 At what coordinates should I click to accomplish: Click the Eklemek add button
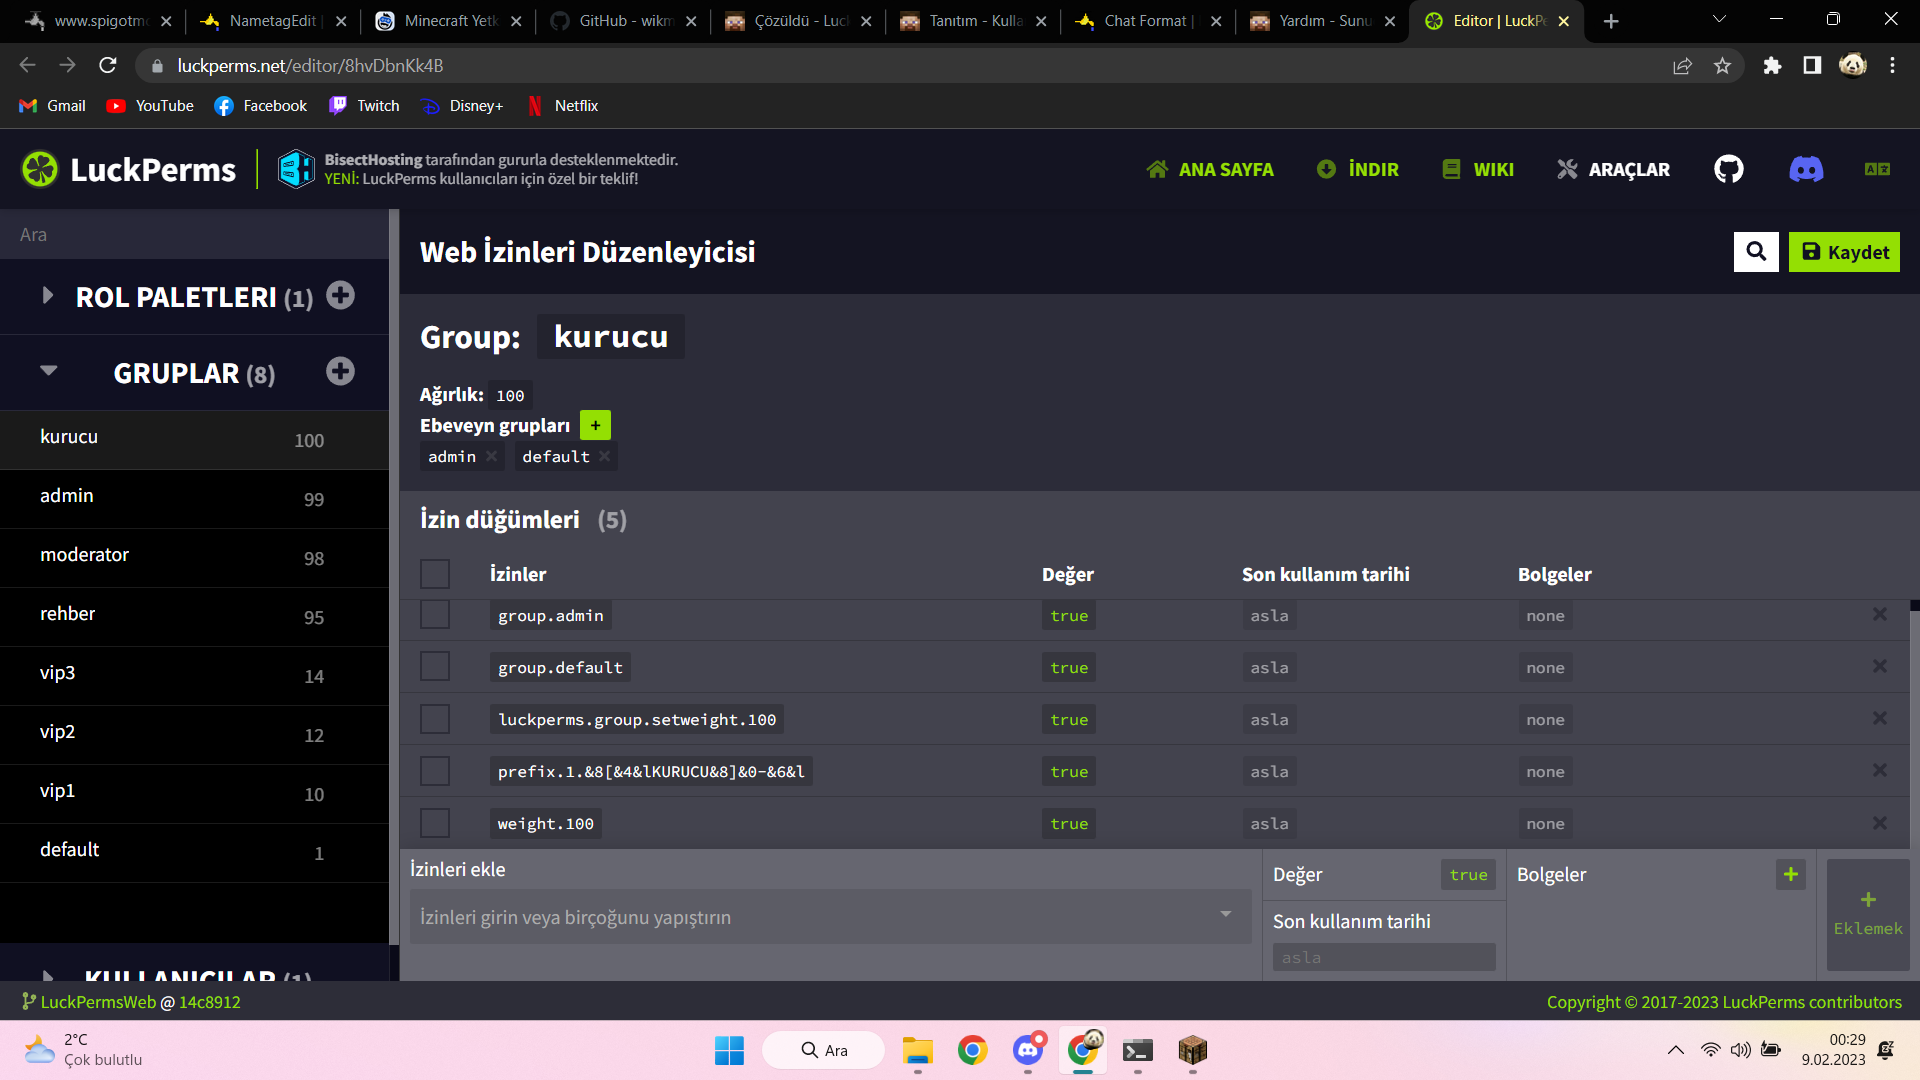pos(1868,915)
